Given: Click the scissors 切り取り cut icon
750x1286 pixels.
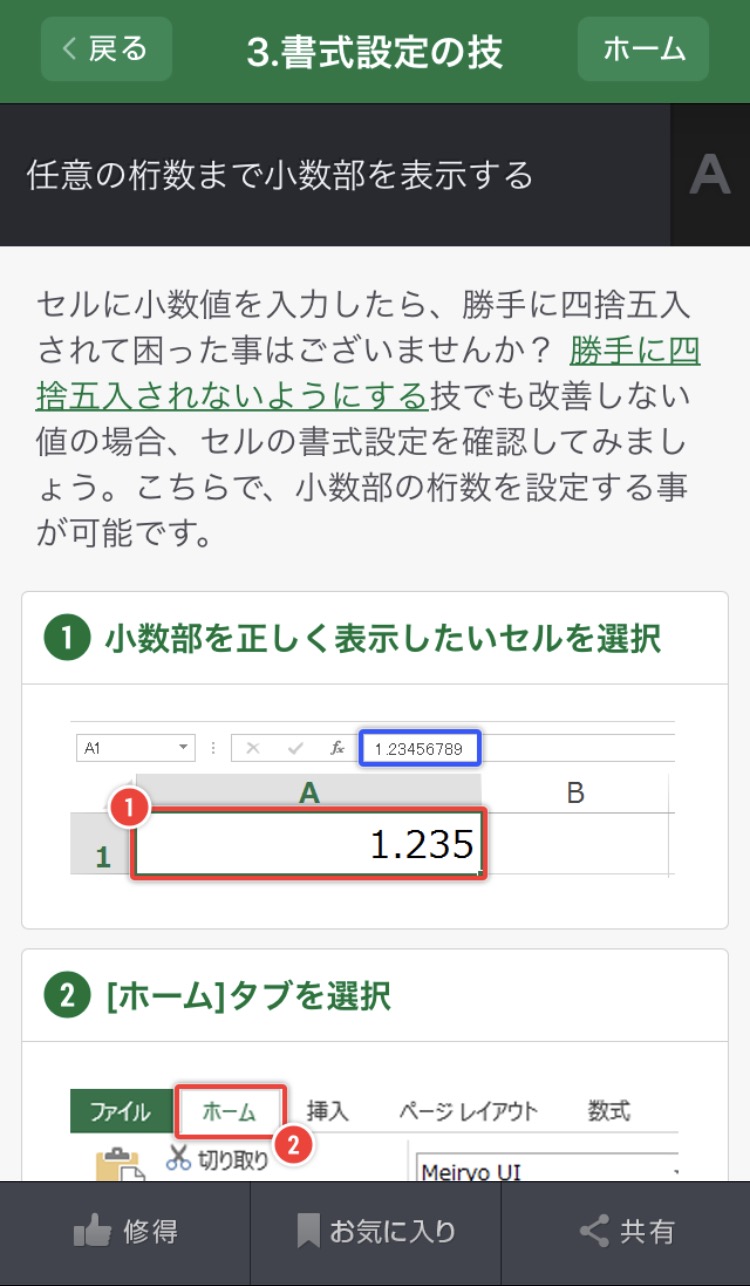Looking at the screenshot, I should coord(179,1158).
